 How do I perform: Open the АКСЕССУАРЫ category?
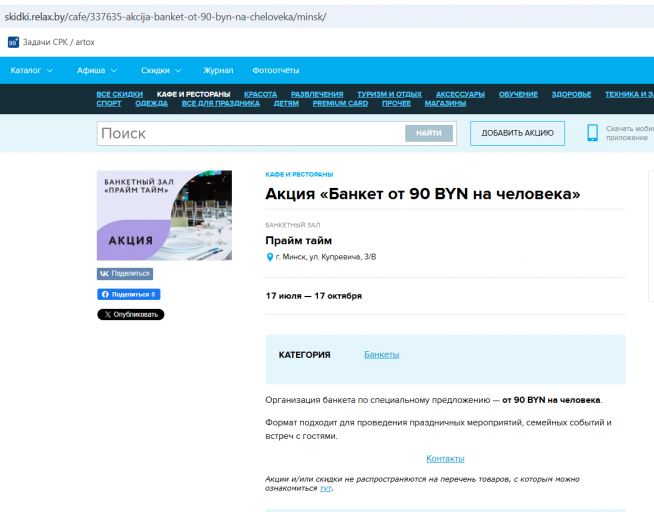(460, 94)
